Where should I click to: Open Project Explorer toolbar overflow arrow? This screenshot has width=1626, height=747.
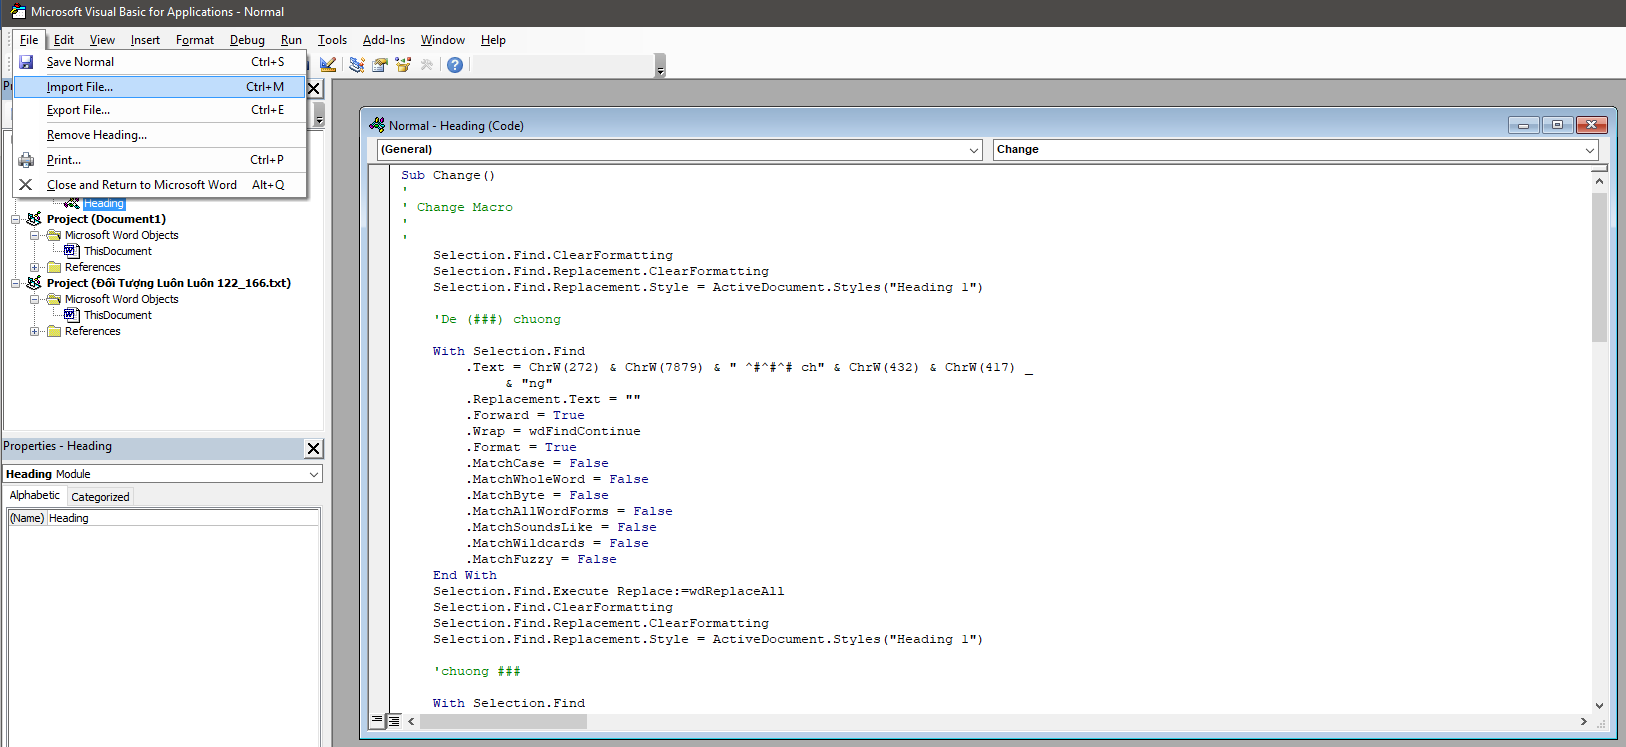point(319,117)
